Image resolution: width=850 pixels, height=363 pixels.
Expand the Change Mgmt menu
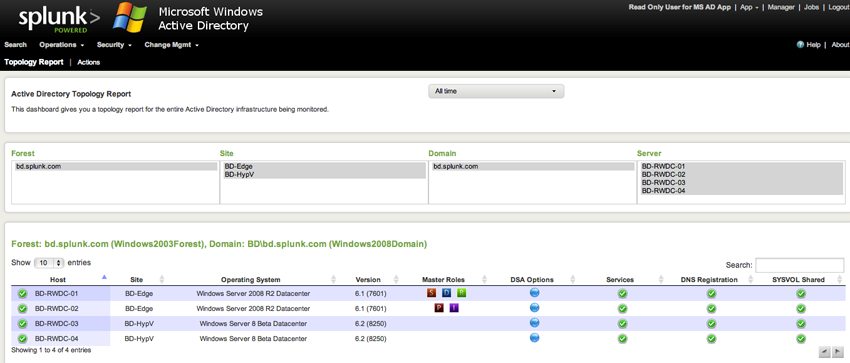(171, 45)
